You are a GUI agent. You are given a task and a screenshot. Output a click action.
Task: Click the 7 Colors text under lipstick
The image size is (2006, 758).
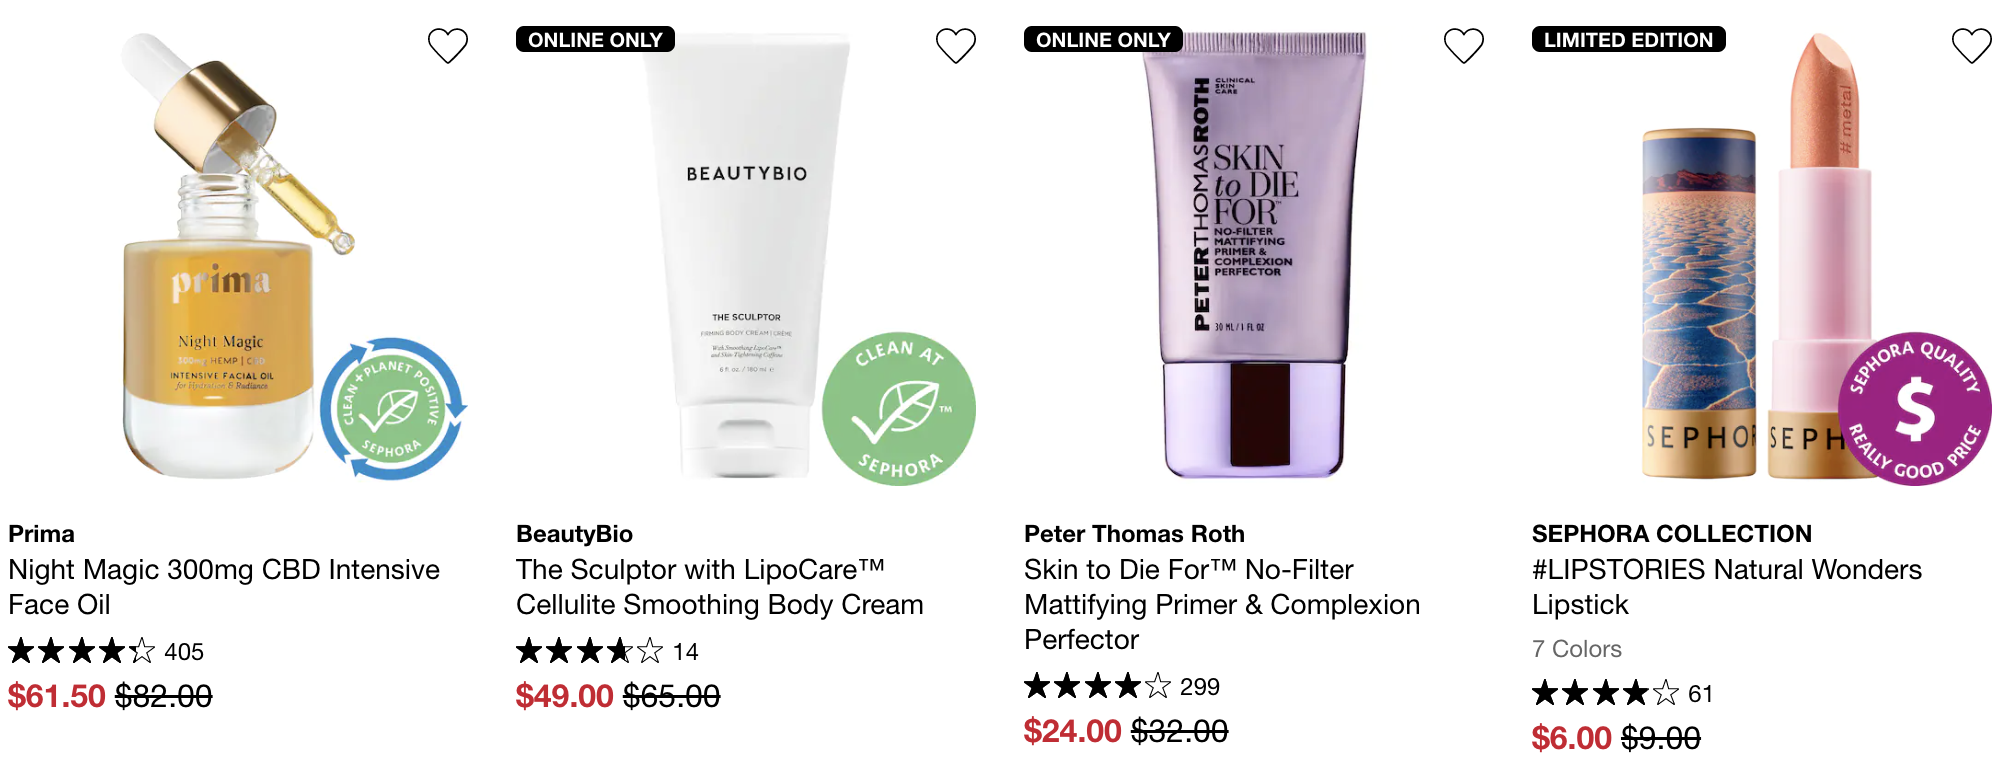(1577, 649)
